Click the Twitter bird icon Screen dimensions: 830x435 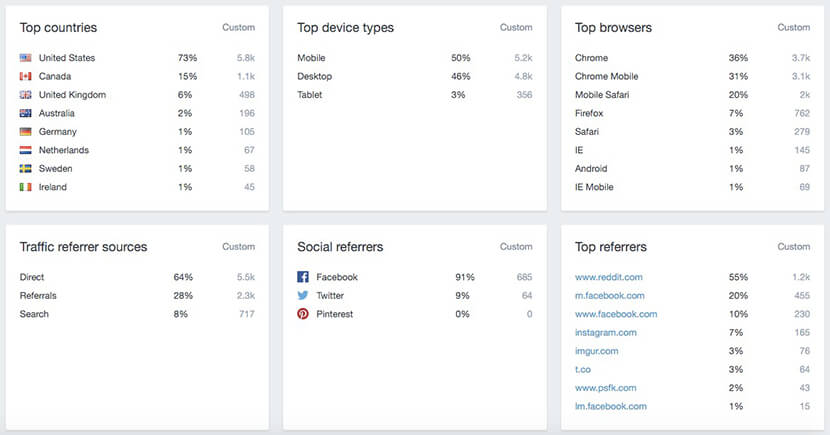303,296
